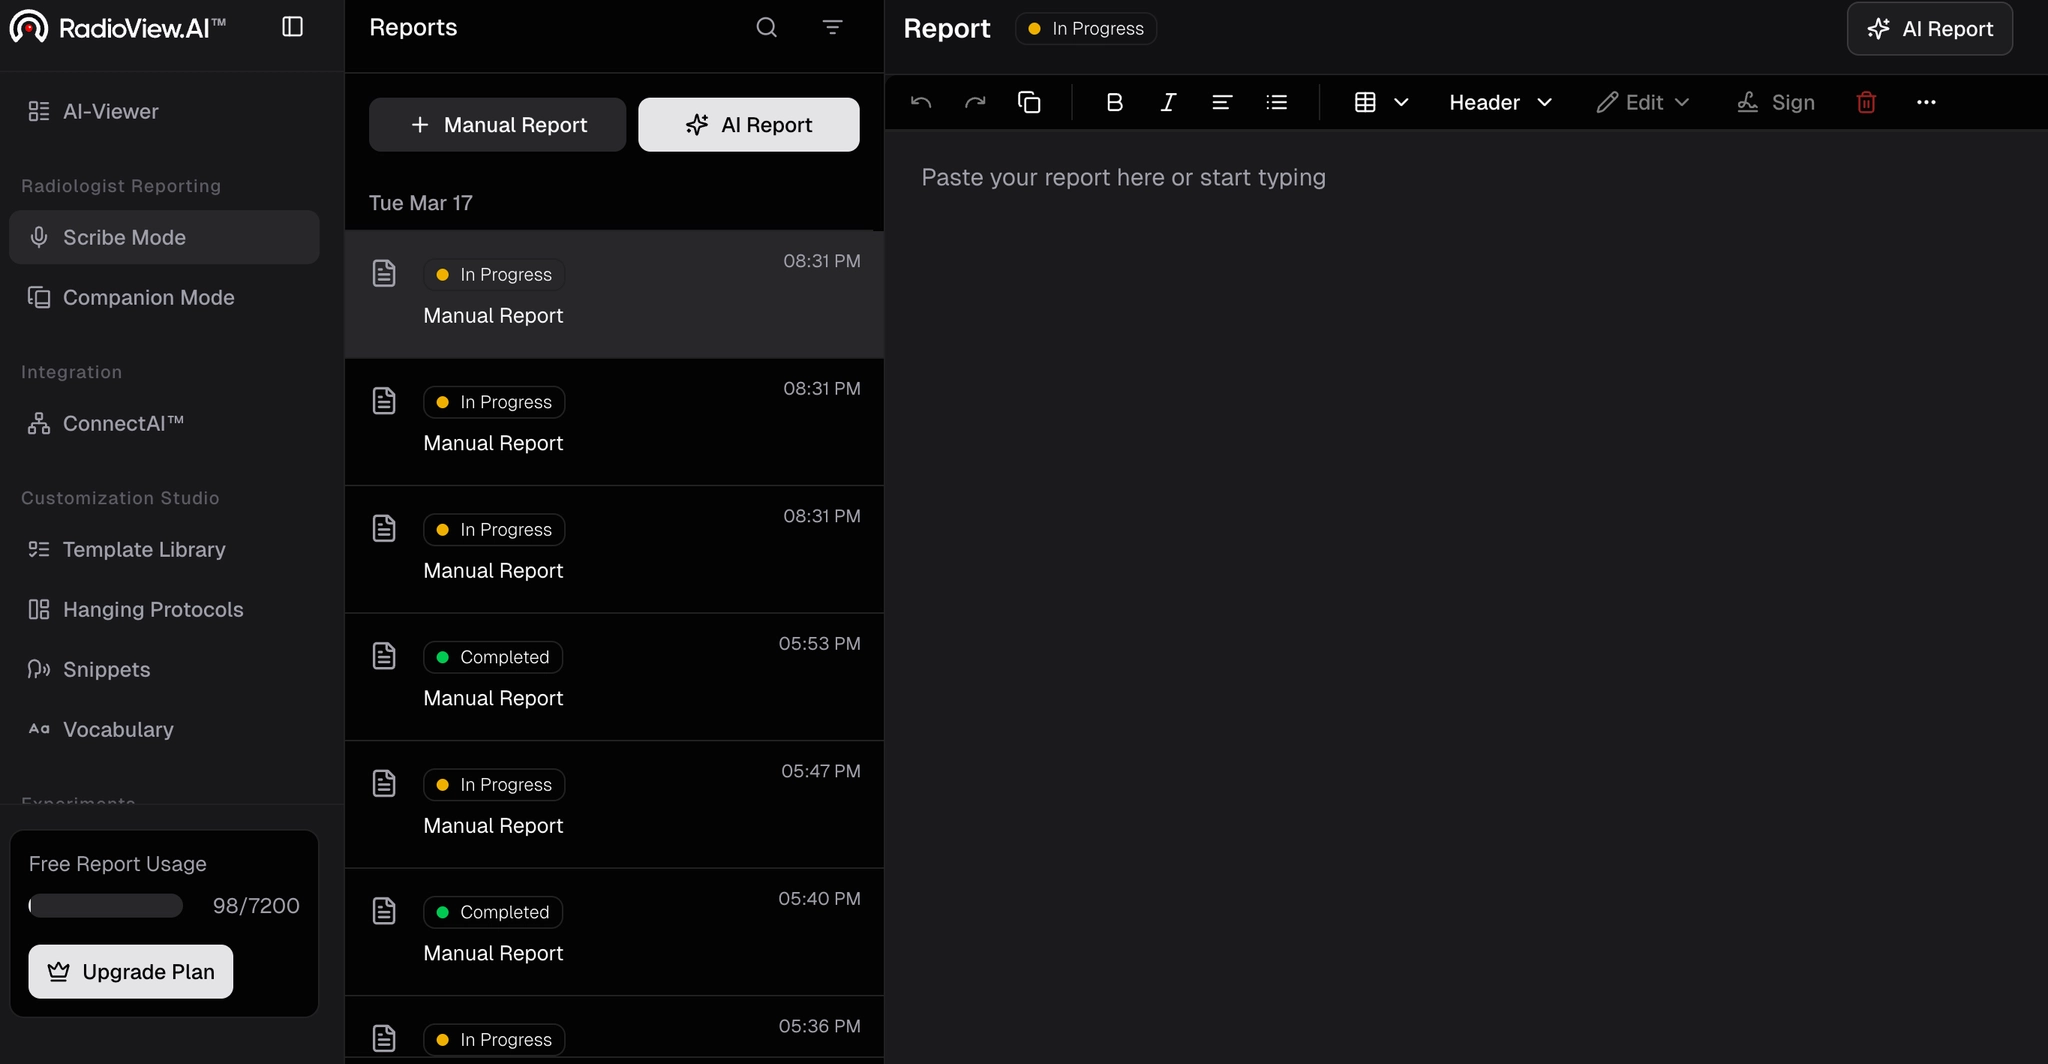Viewport: 2048px width, 1064px height.
Task: Open more options ellipsis menu
Action: [x=1926, y=102]
